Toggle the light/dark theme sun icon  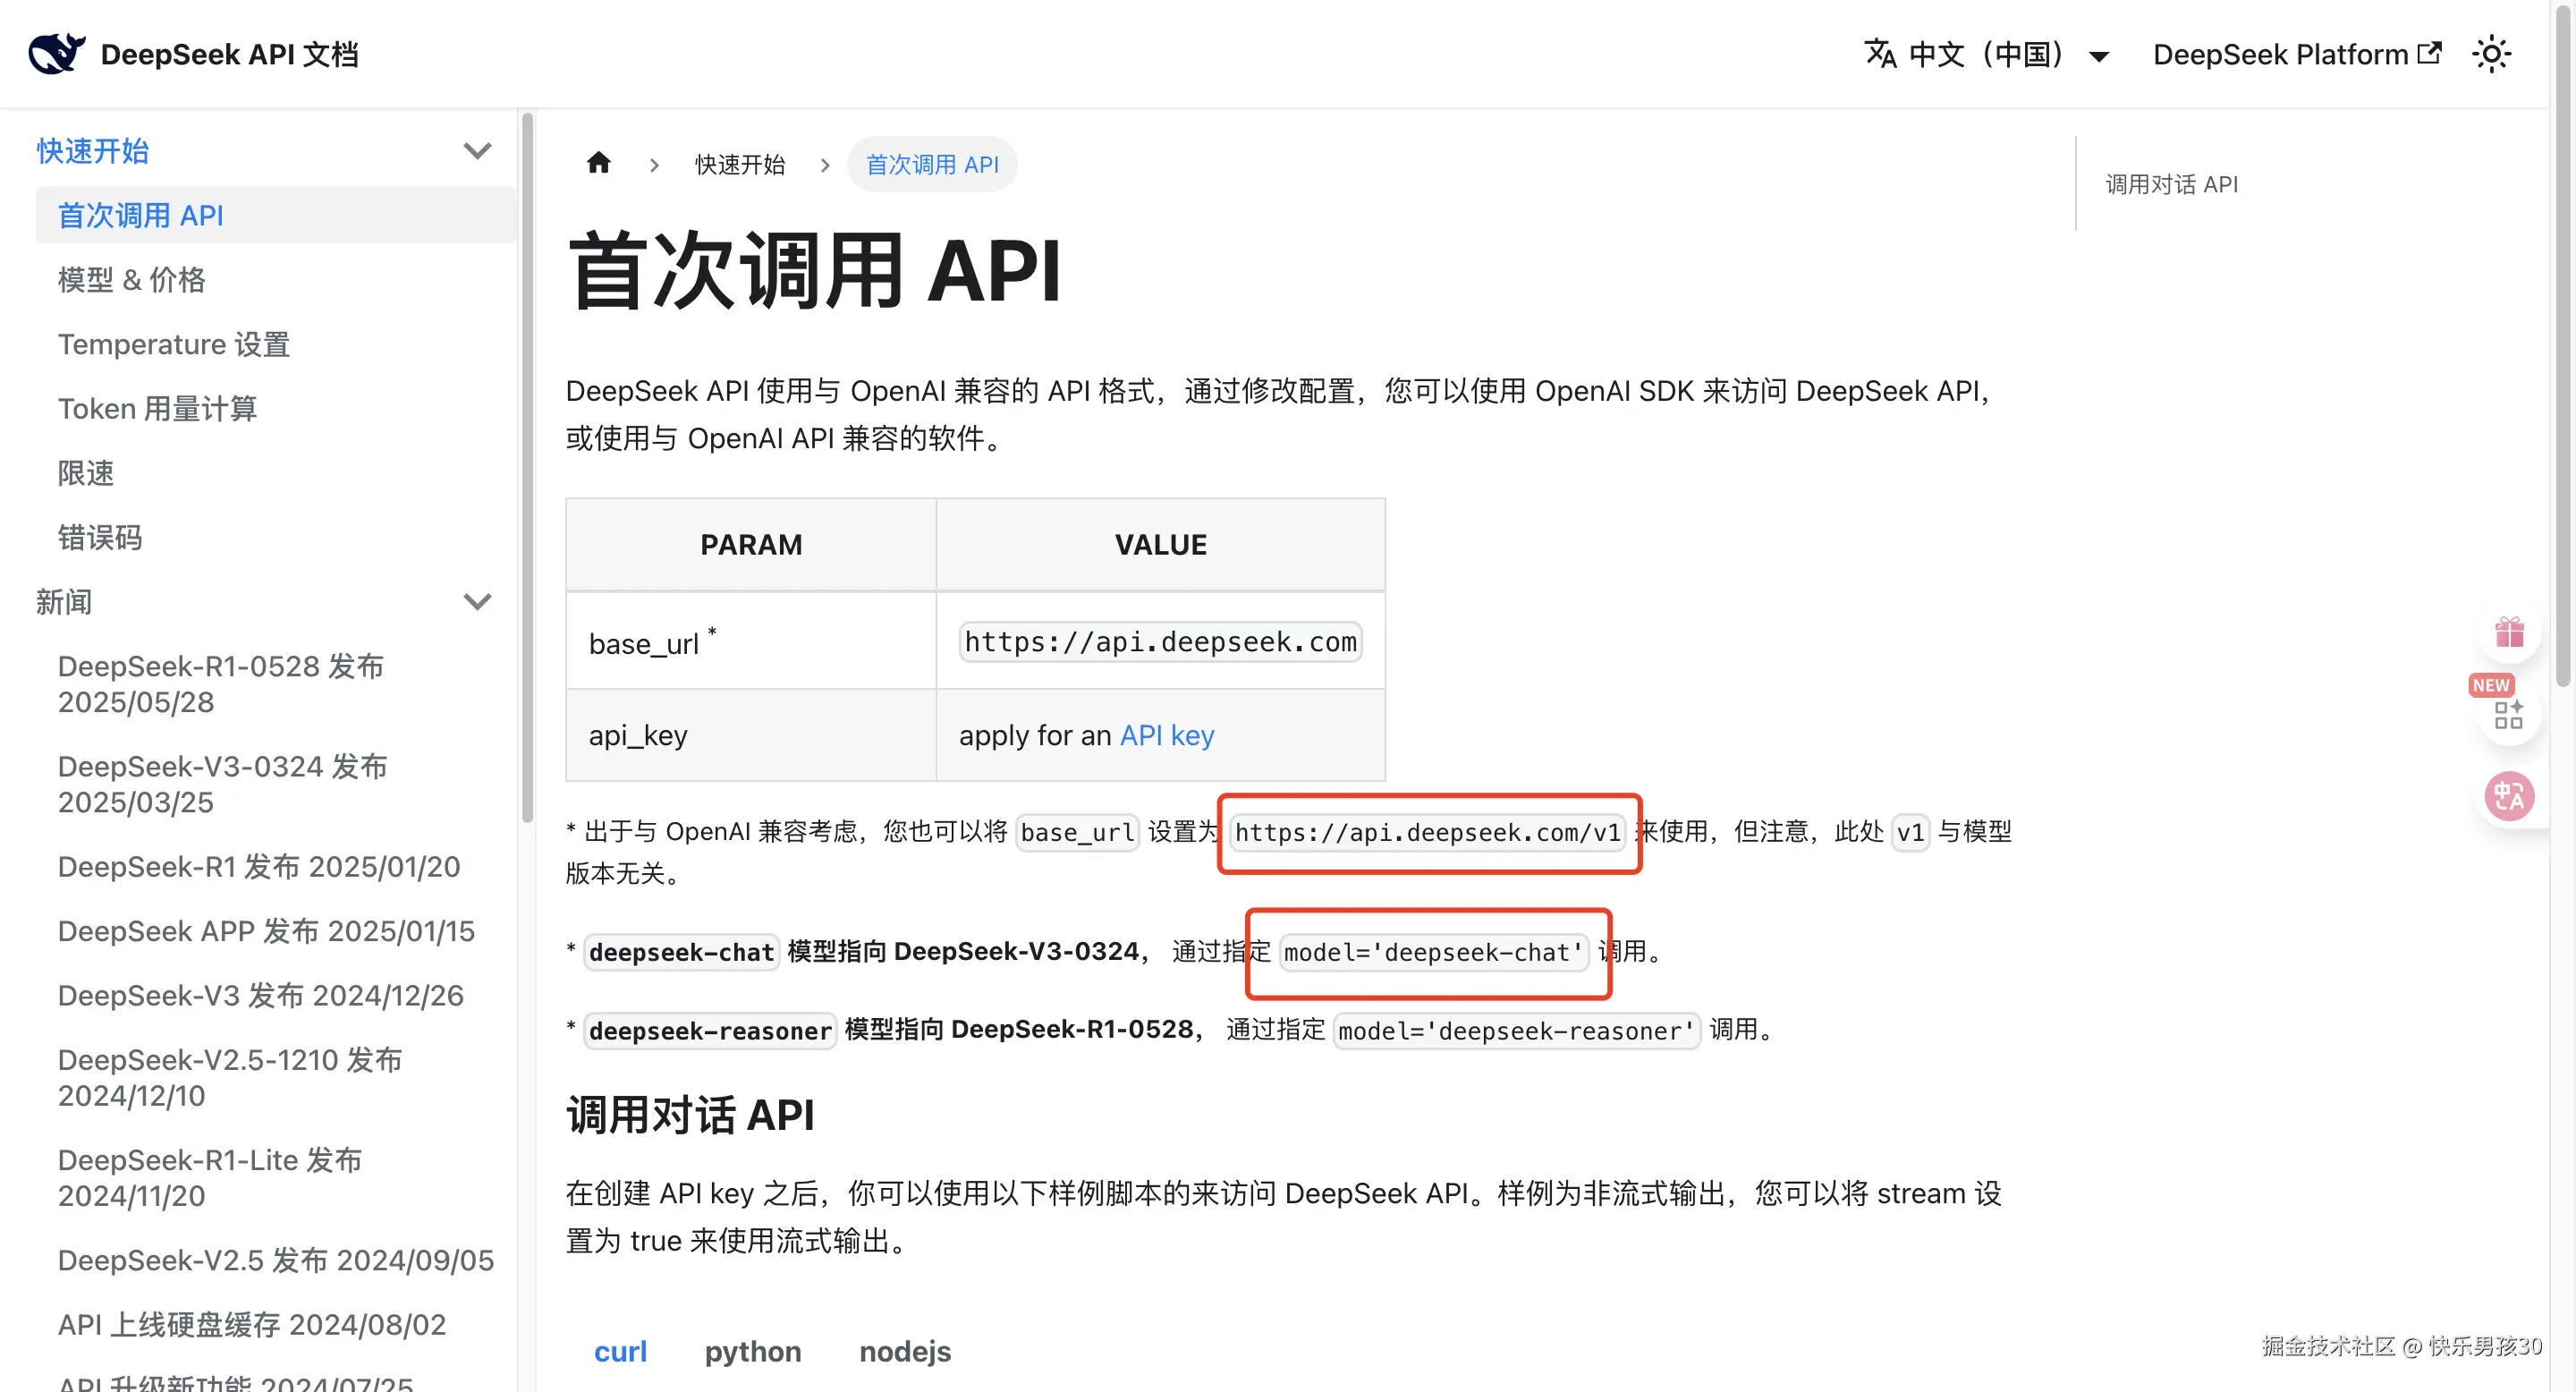(x=2490, y=54)
